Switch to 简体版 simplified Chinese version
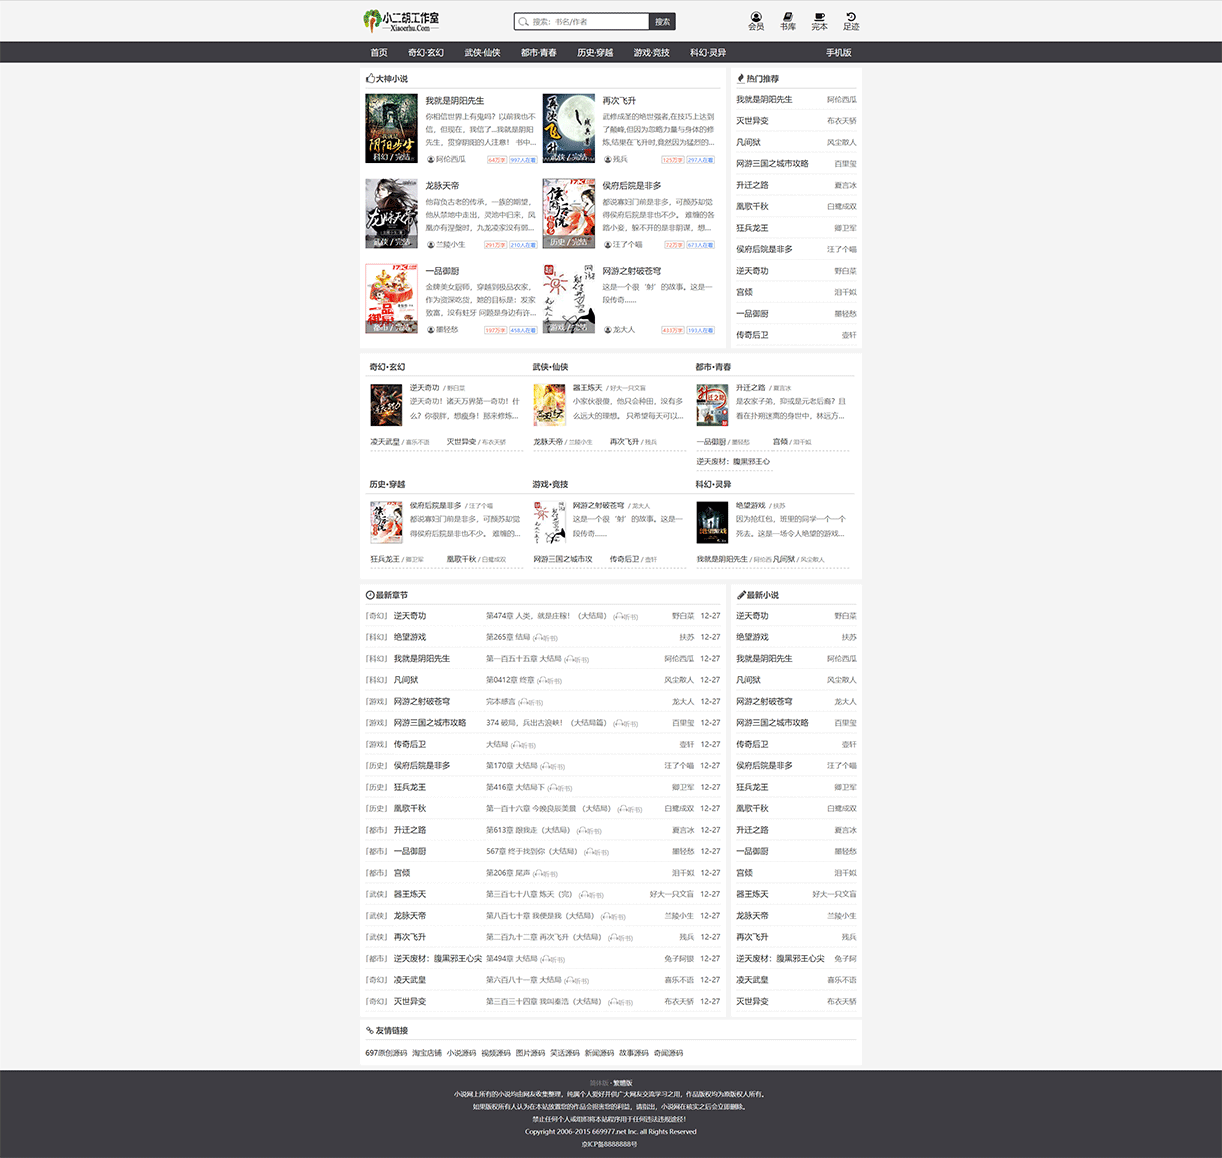This screenshot has height=1158, width=1222. click(x=599, y=1083)
